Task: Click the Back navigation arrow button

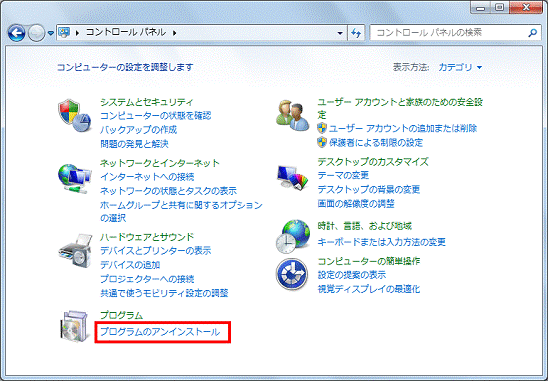Action: pyautogui.click(x=16, y=33)
